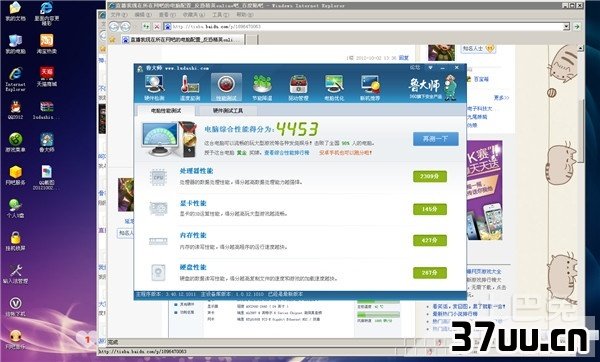Click IE vertical scrollbar up arrow
Viewport: 600px width, 362px height.
[x=580, y=49]
